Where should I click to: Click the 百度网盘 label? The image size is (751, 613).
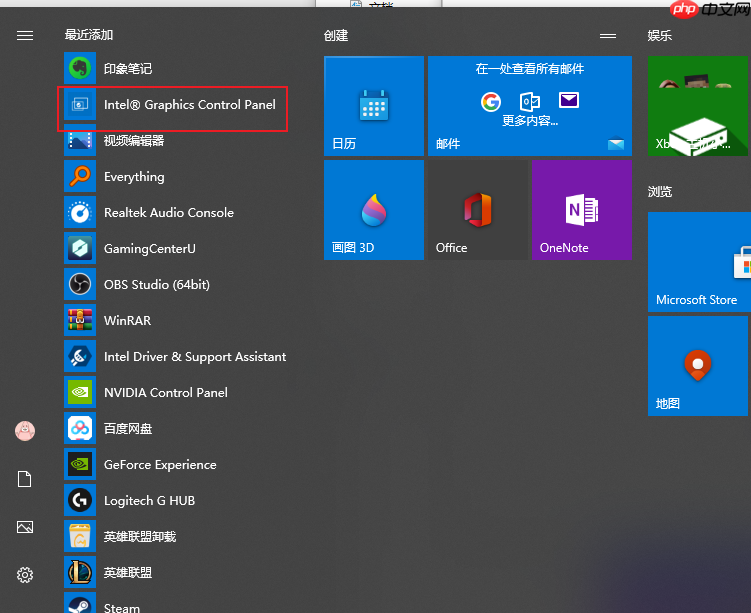click(x=128, y=428)
